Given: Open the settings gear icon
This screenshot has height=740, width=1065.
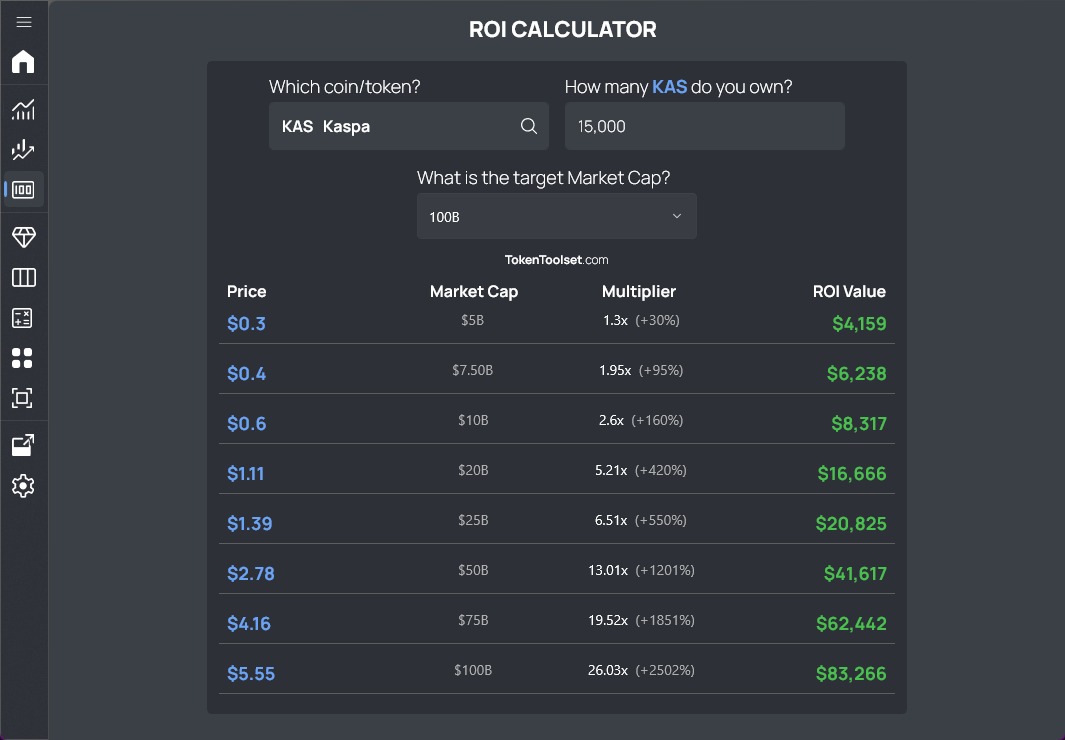Looking at the screenshot, I should coord(23,486).
